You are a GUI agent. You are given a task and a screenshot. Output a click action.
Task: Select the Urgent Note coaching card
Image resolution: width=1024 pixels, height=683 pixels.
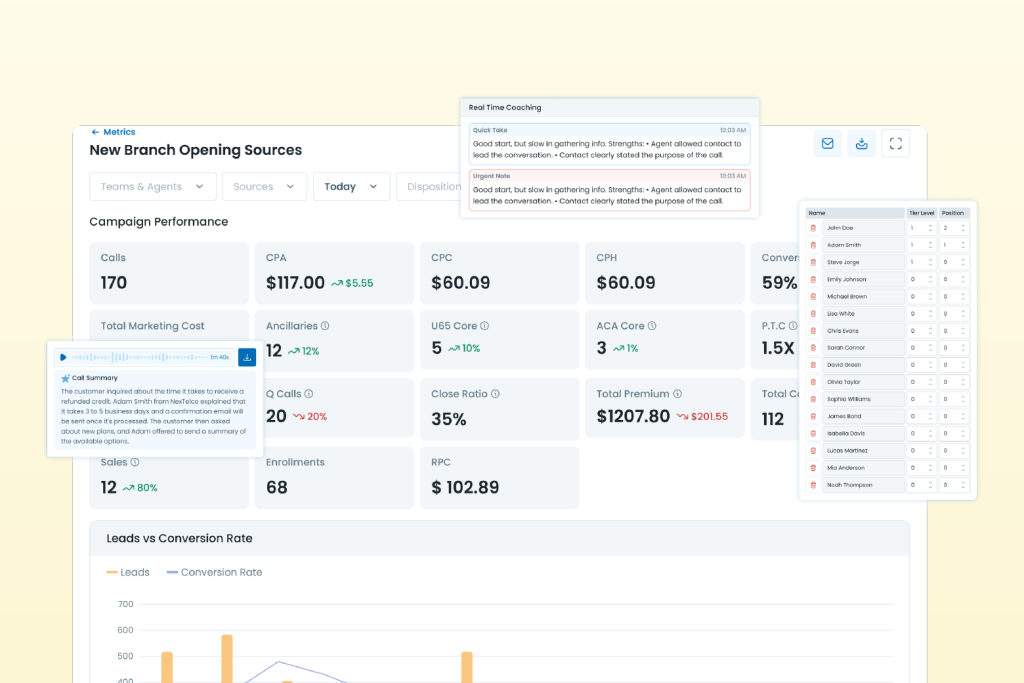[x=609, y=189]
